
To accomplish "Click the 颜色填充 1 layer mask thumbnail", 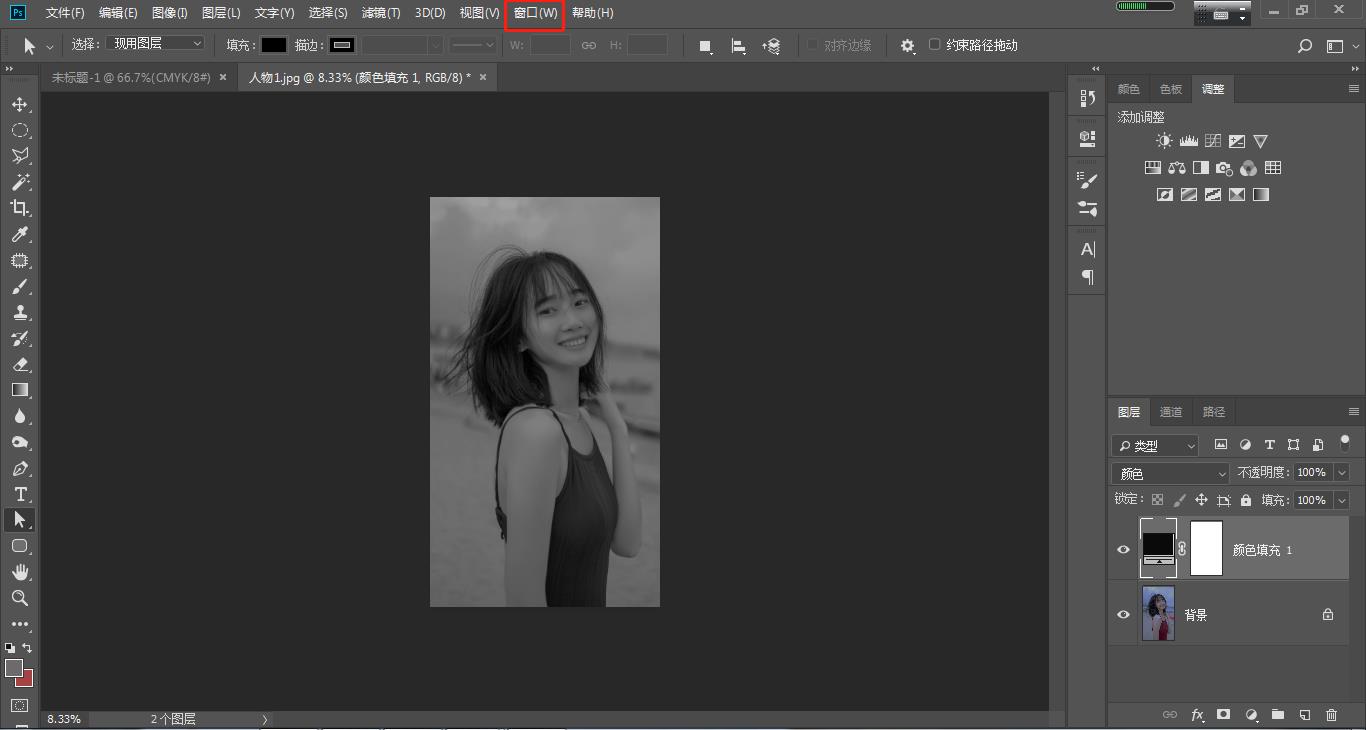I will point(1206,549).
